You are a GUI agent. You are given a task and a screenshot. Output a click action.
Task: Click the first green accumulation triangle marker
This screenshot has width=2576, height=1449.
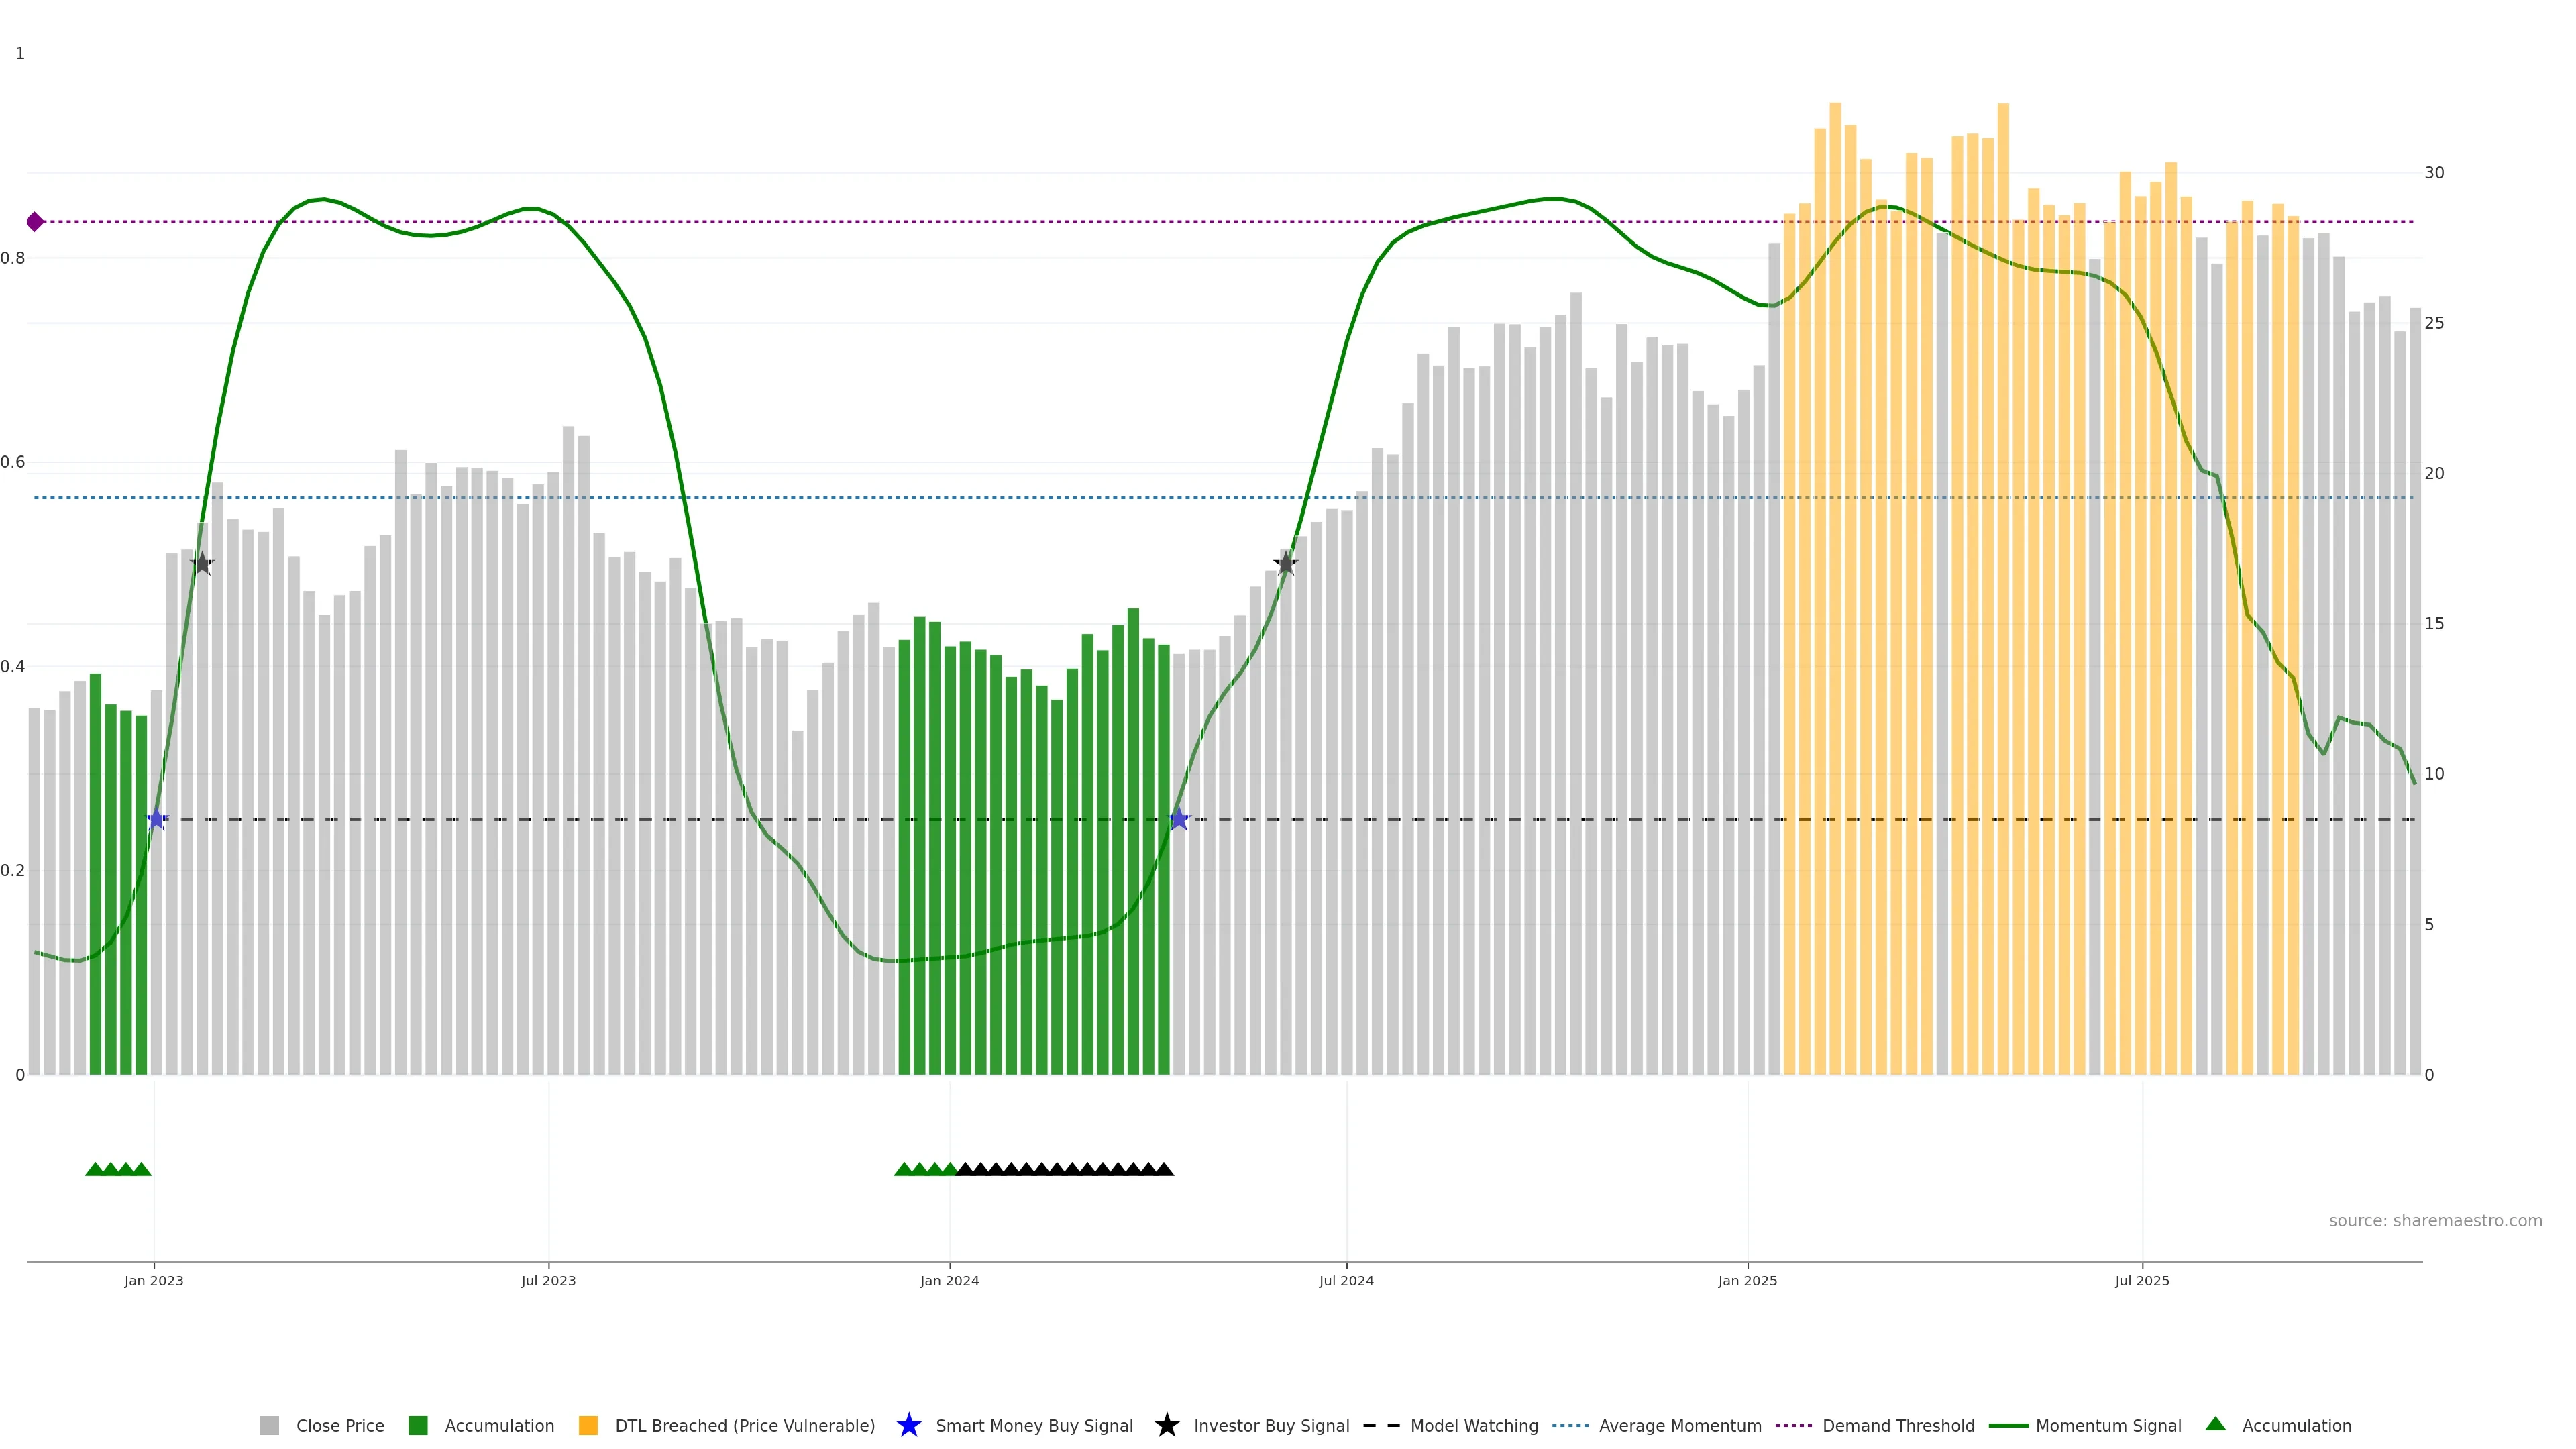95,1169
